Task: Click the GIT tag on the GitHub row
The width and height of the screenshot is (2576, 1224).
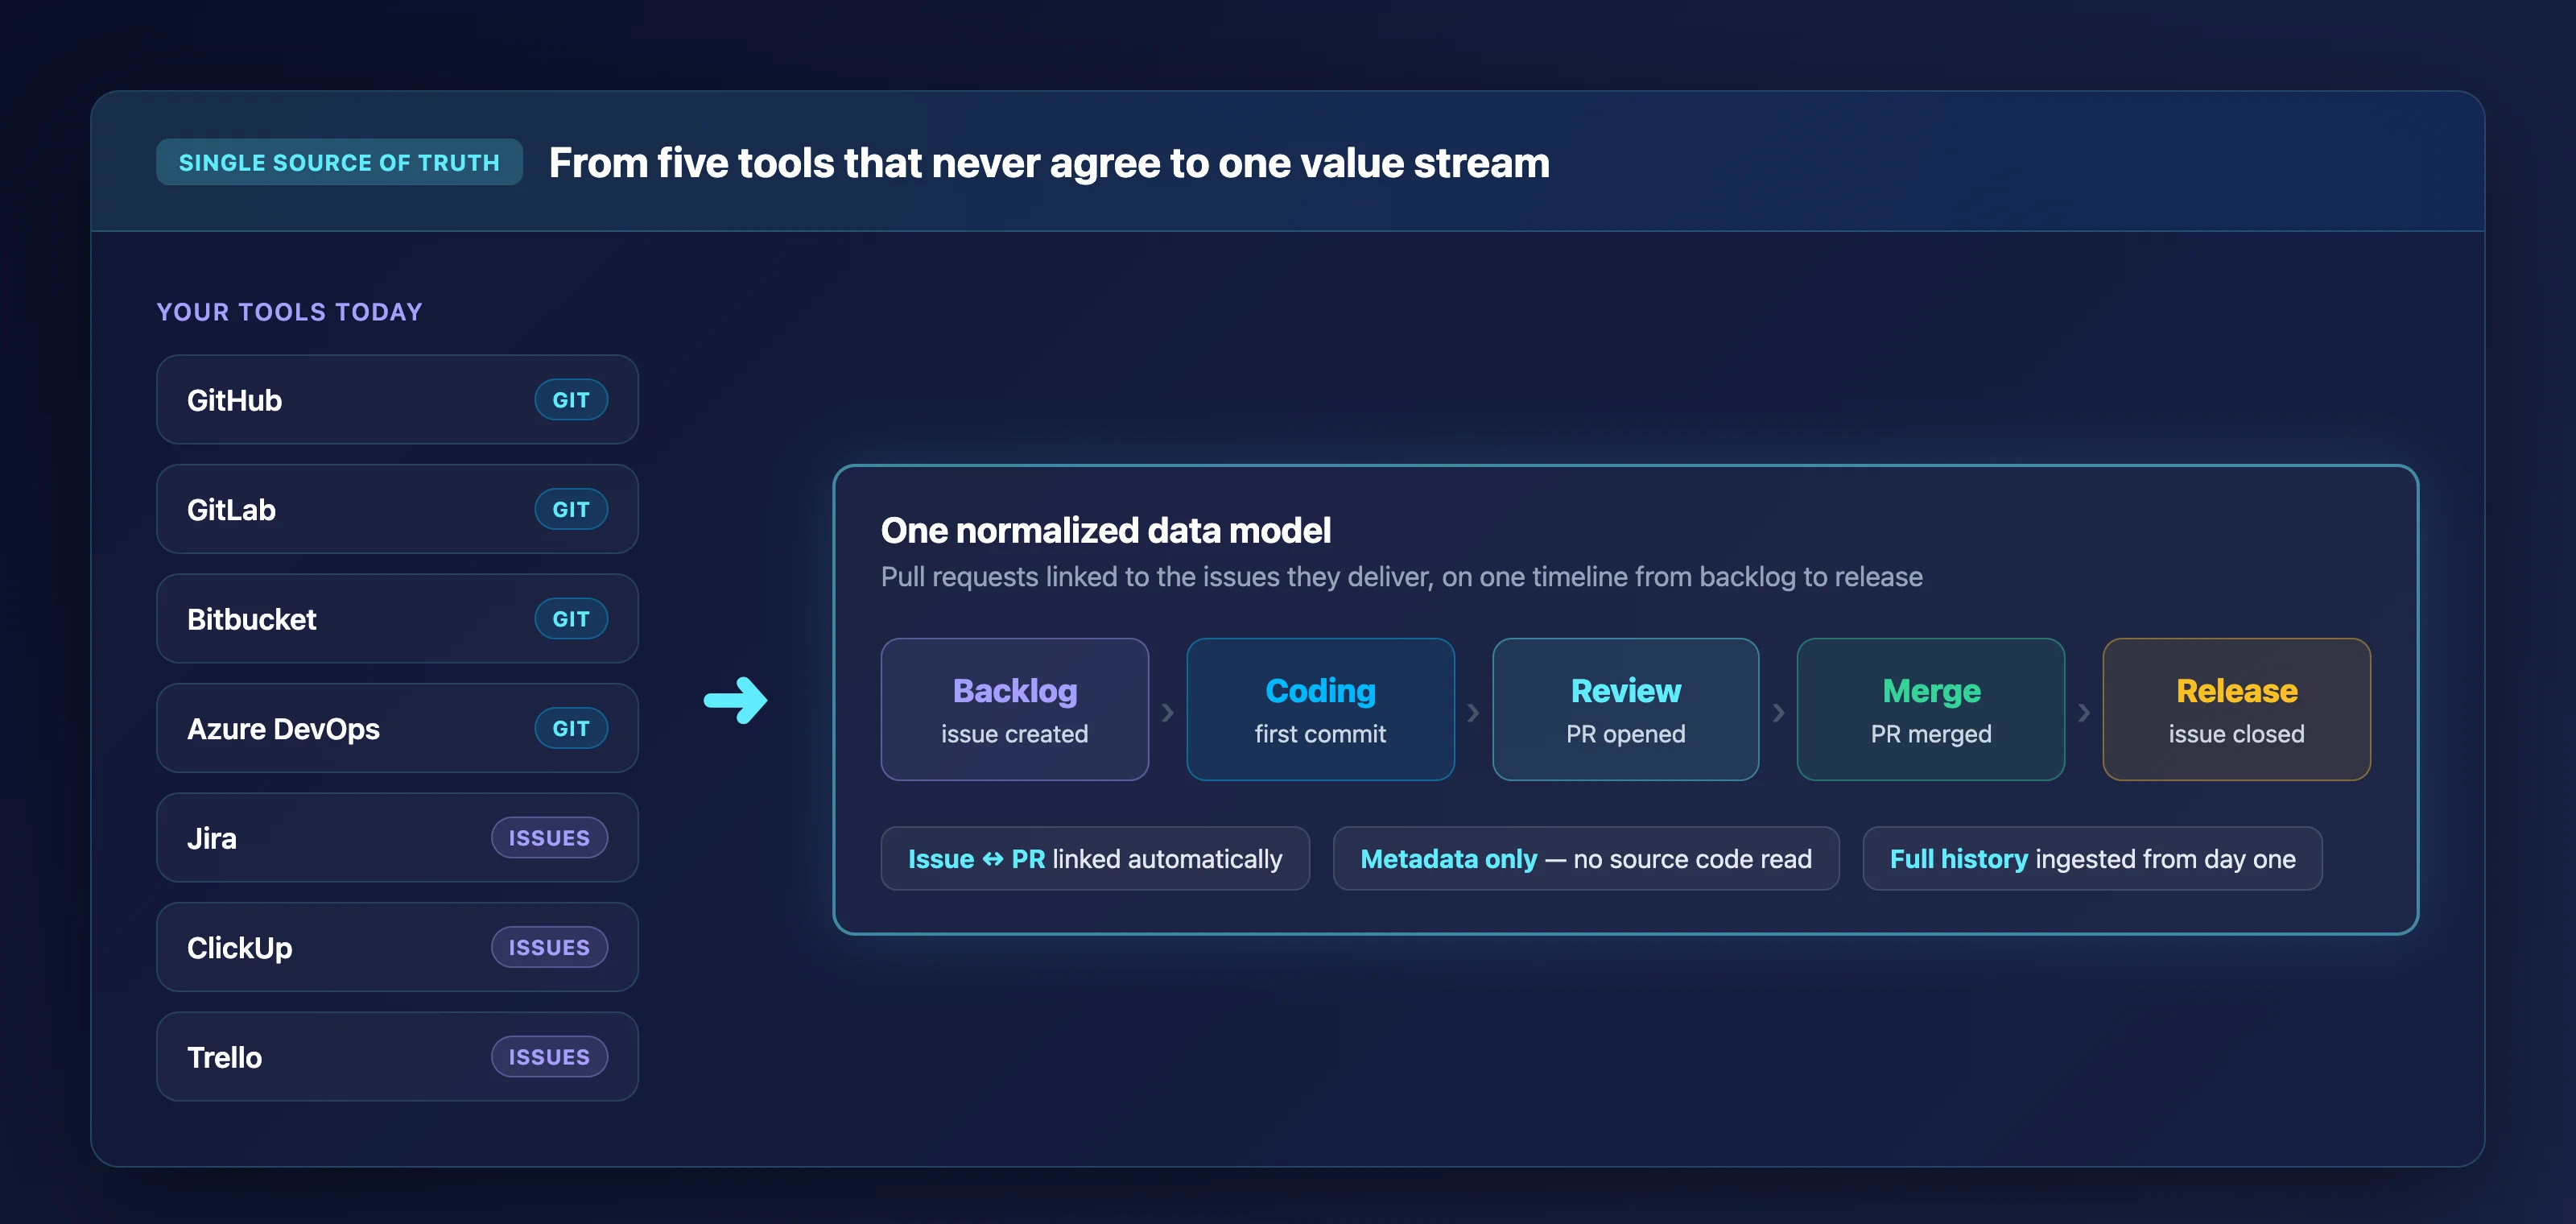Action: coord(571,400)
